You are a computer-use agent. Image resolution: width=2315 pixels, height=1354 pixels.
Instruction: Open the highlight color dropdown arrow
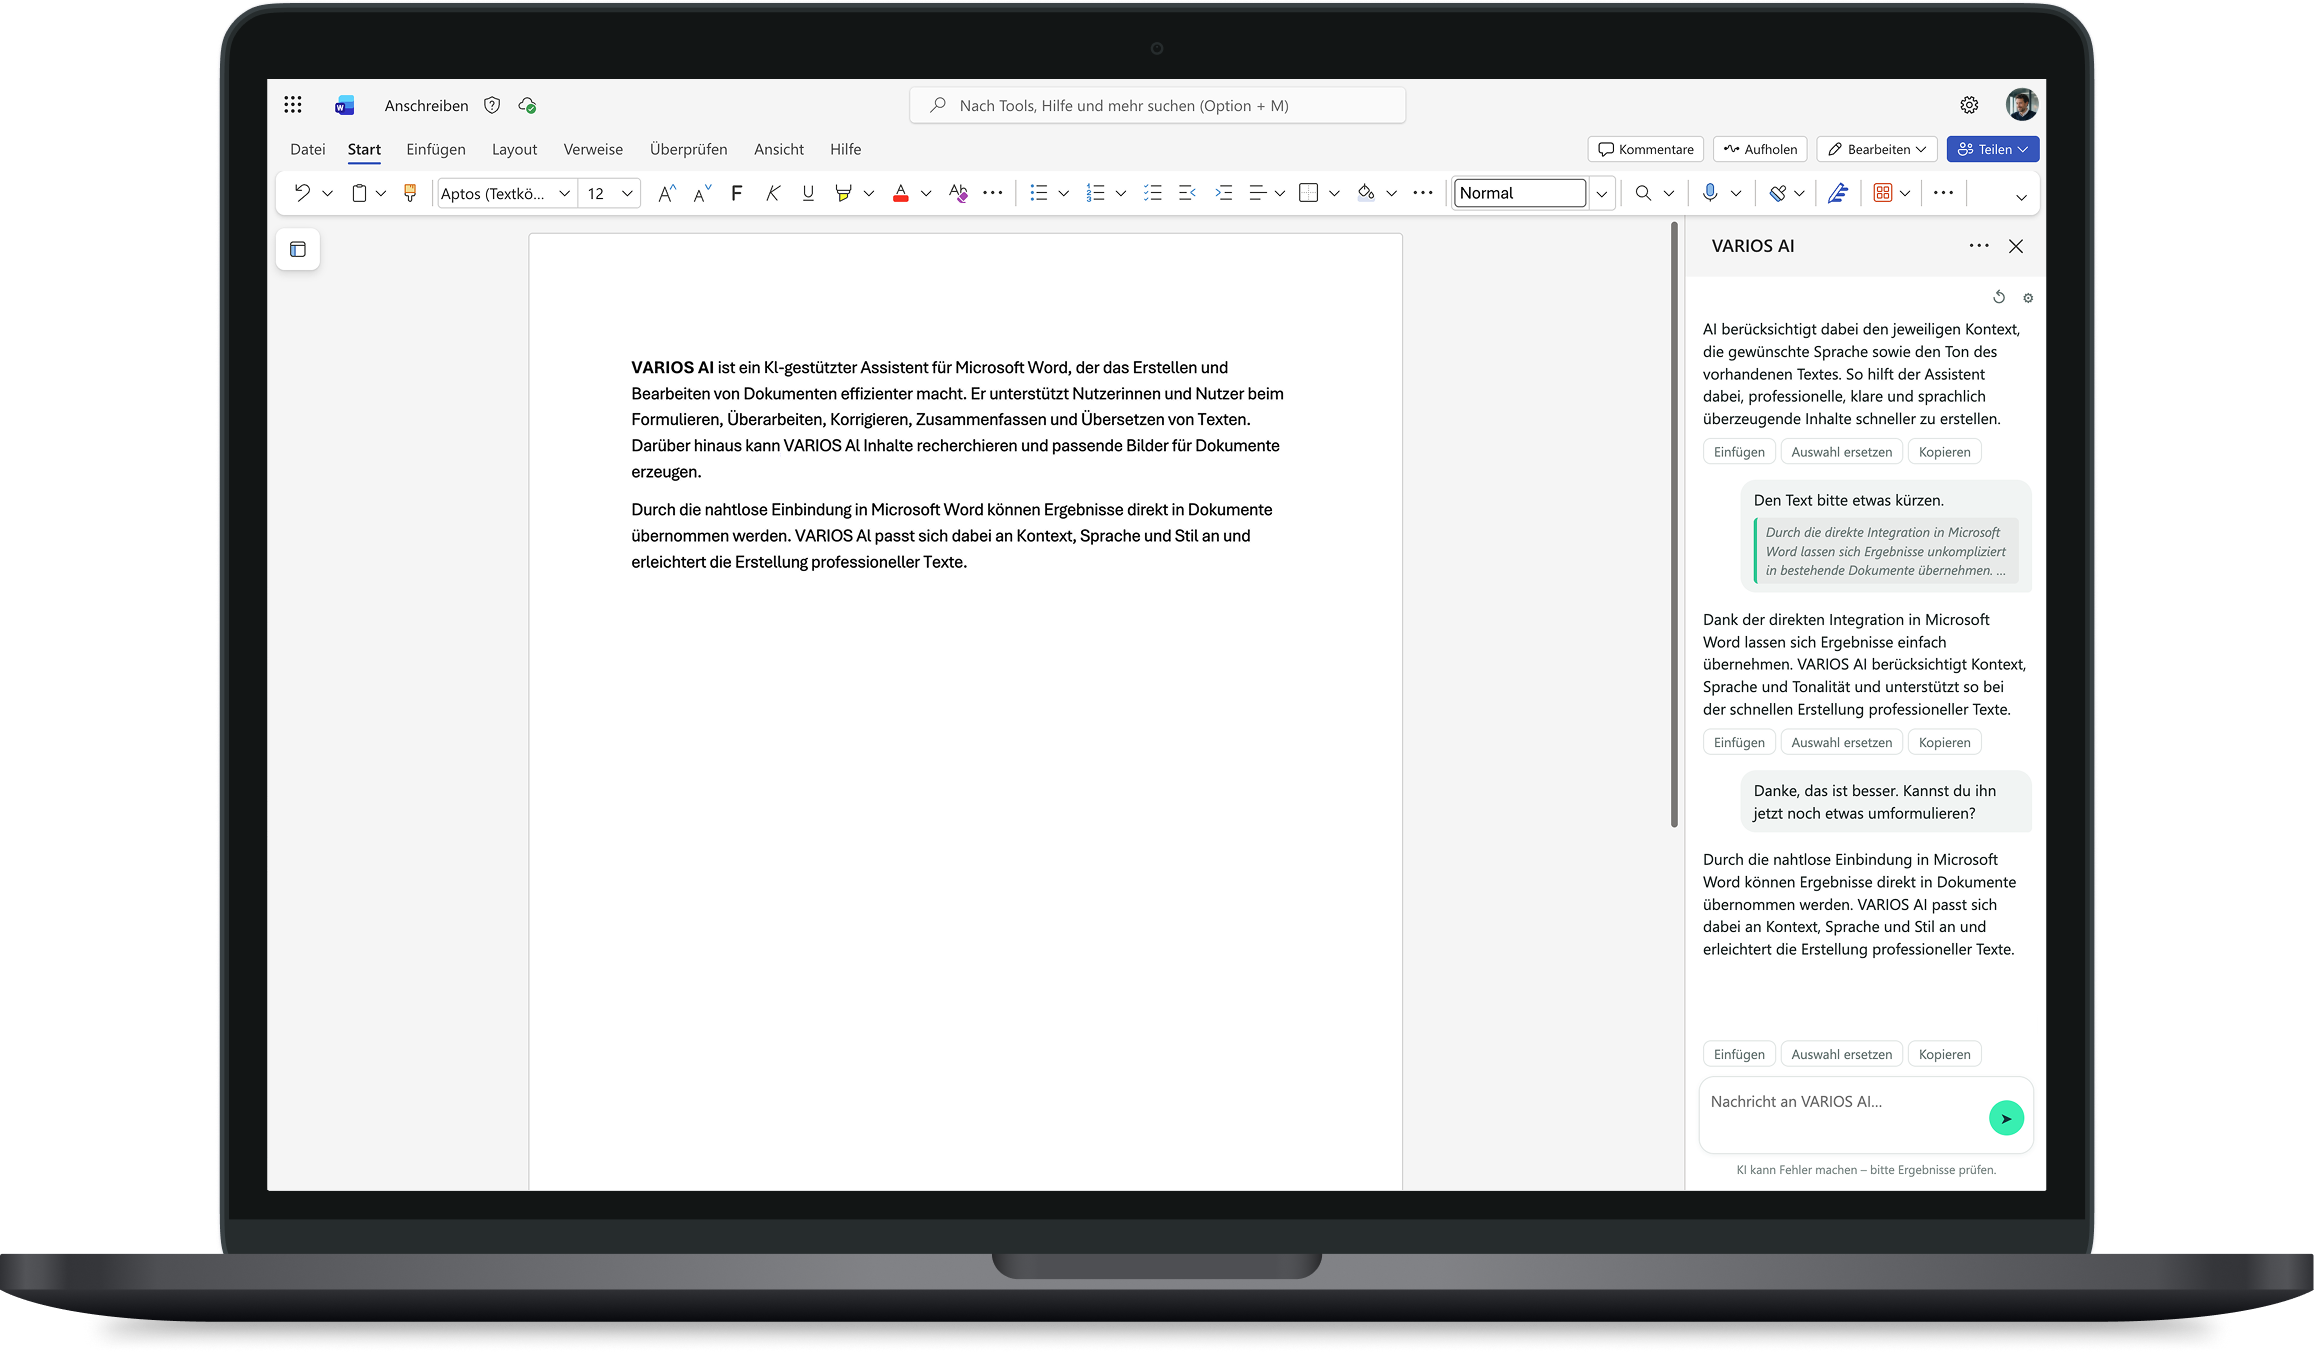pos(869,194)
